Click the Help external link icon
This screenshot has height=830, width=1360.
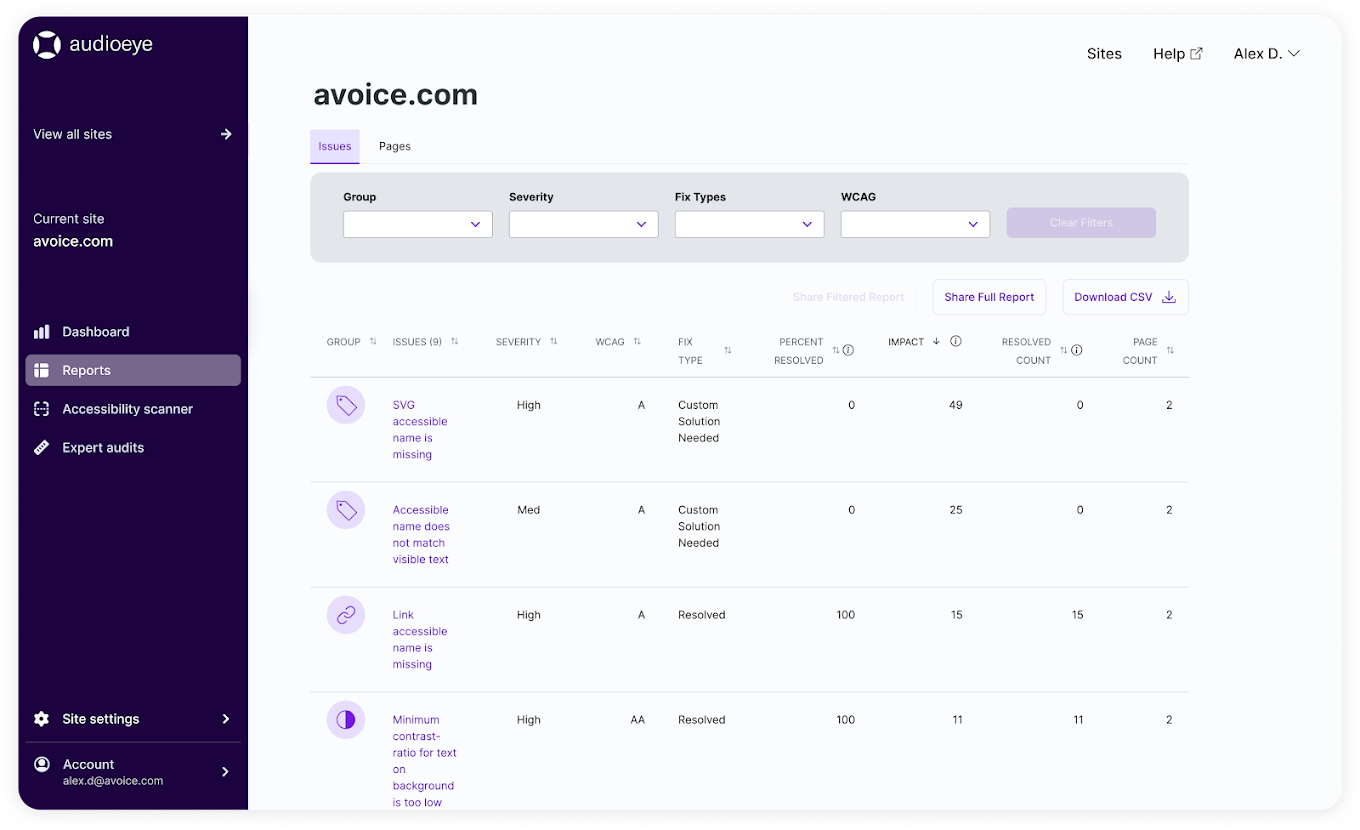[x=1196, y=54]
